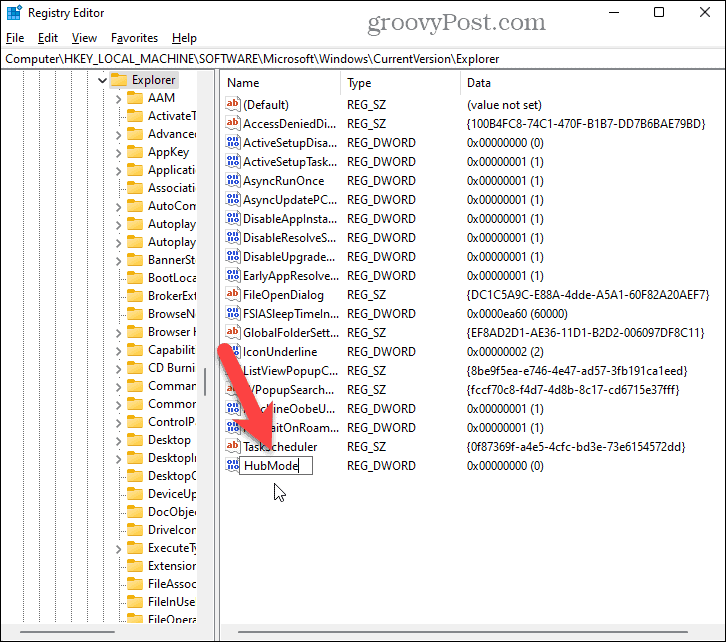
Task: Expand the ExecuteT key
Action: coord(119,549)
